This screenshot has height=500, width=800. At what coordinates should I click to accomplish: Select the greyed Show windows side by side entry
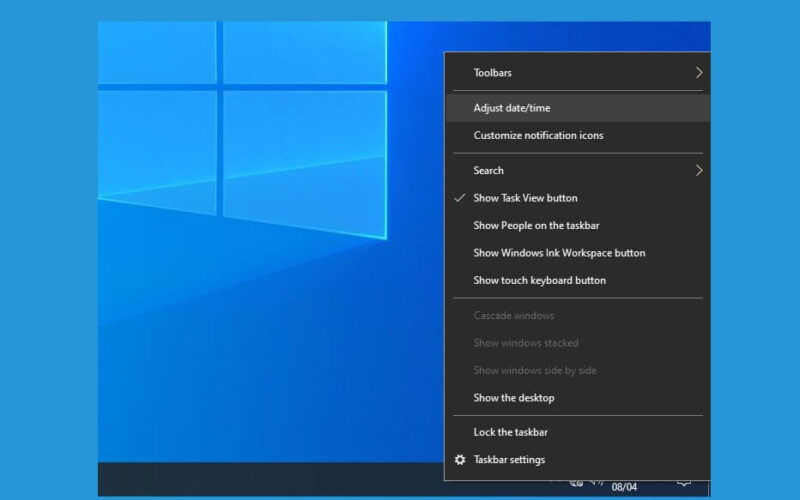pos(578,371)
